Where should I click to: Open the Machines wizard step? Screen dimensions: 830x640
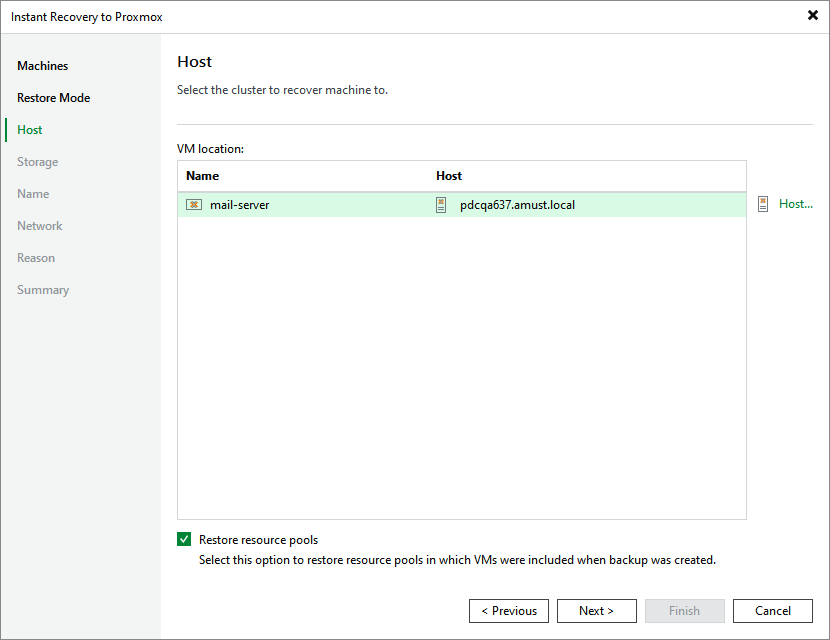tap(42, 66)
